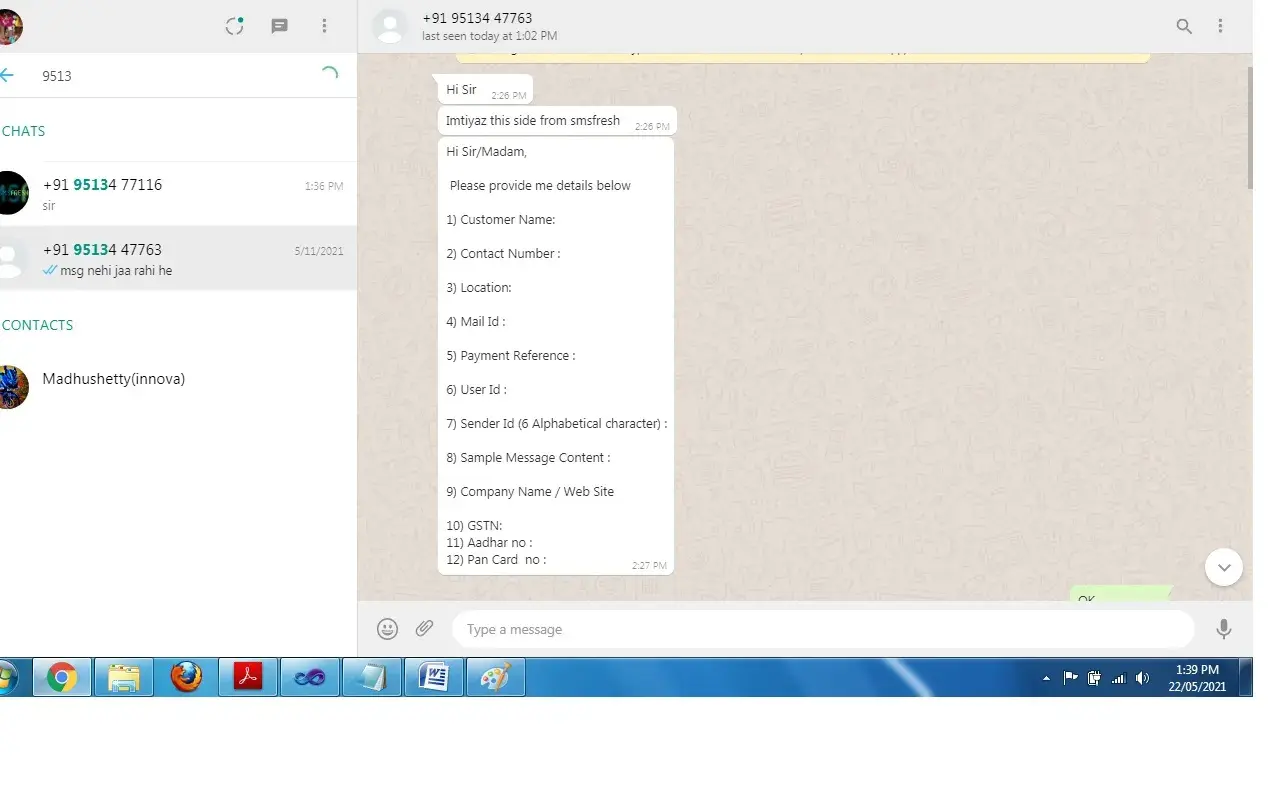Click your profile picture in the sidebar header
The width and height of the screenshot is (1280, 800).
[10, 27]
